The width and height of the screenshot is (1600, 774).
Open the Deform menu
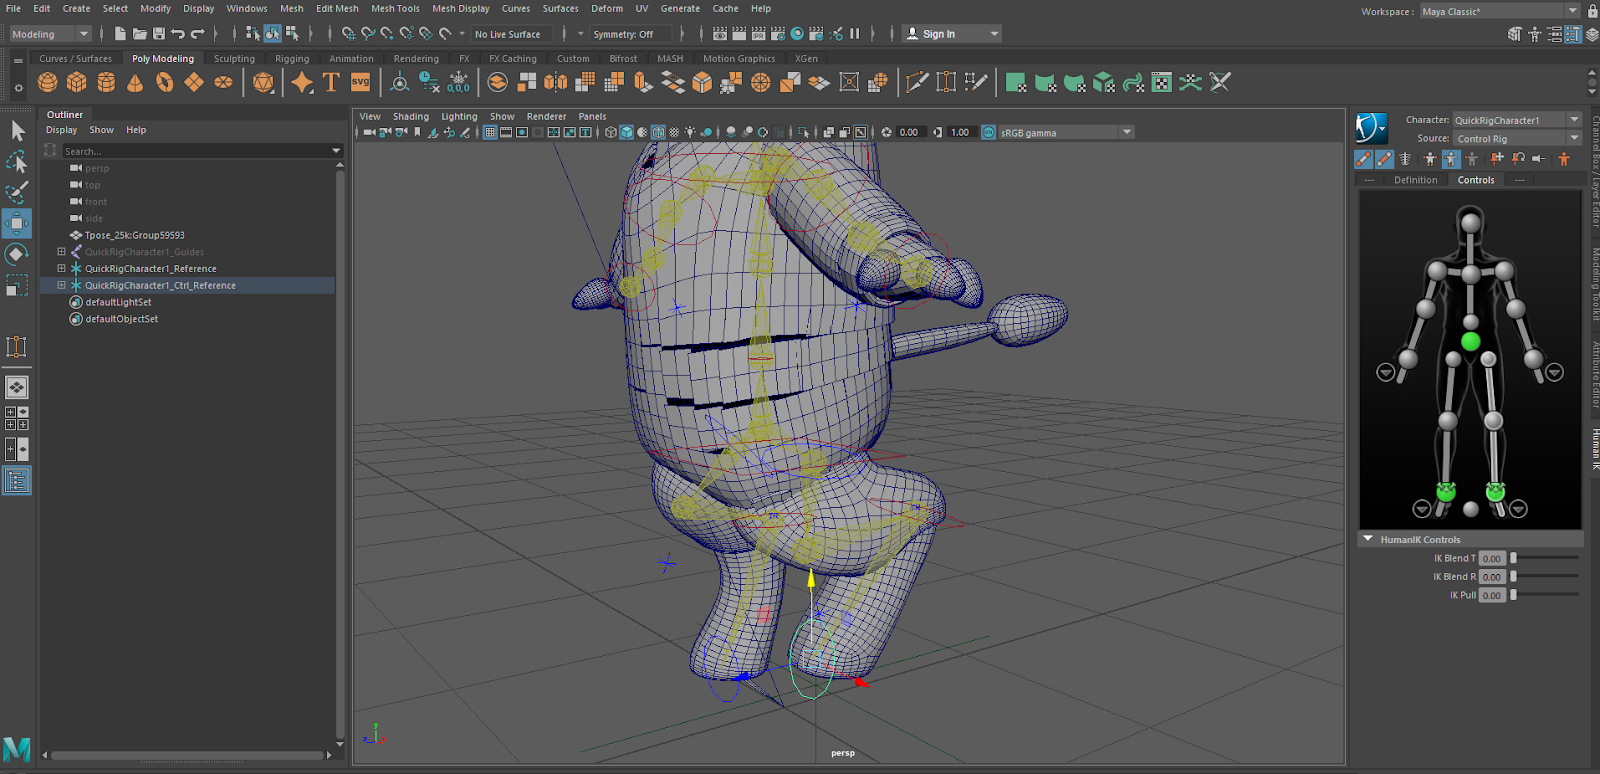[607, 8]
